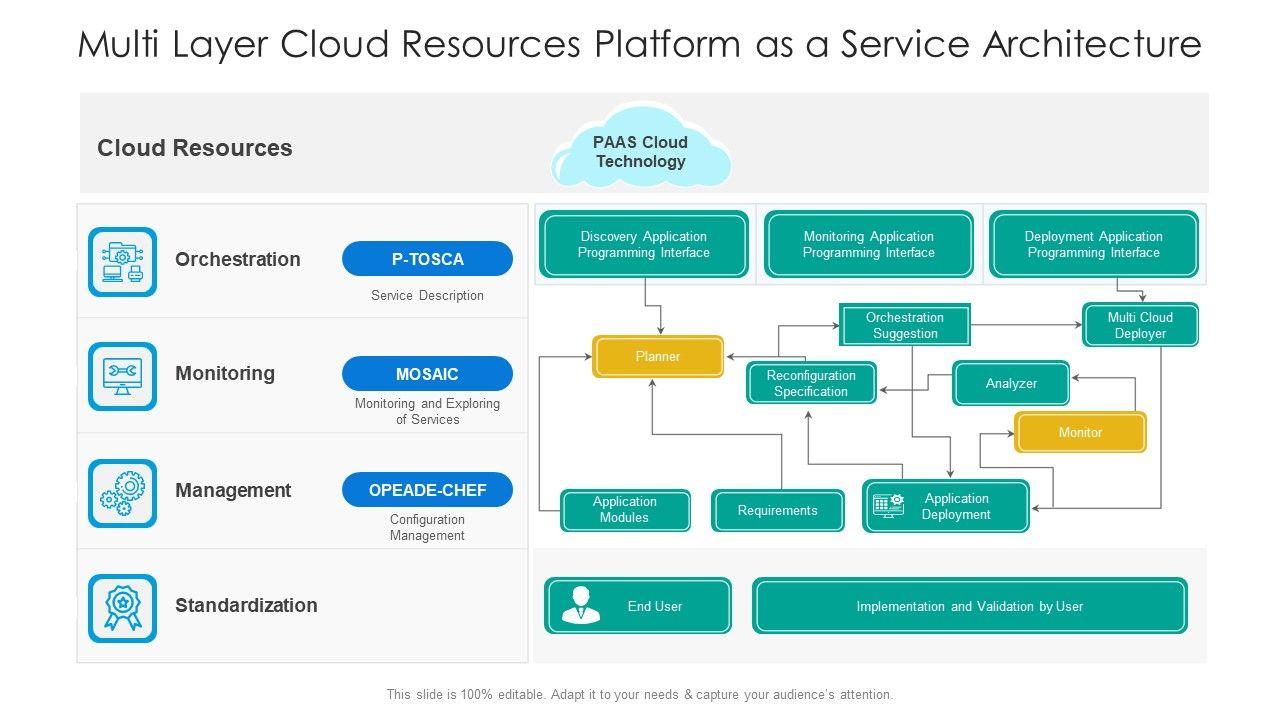Select the Implementation and Validation by User bar

[x=969, y=606]
